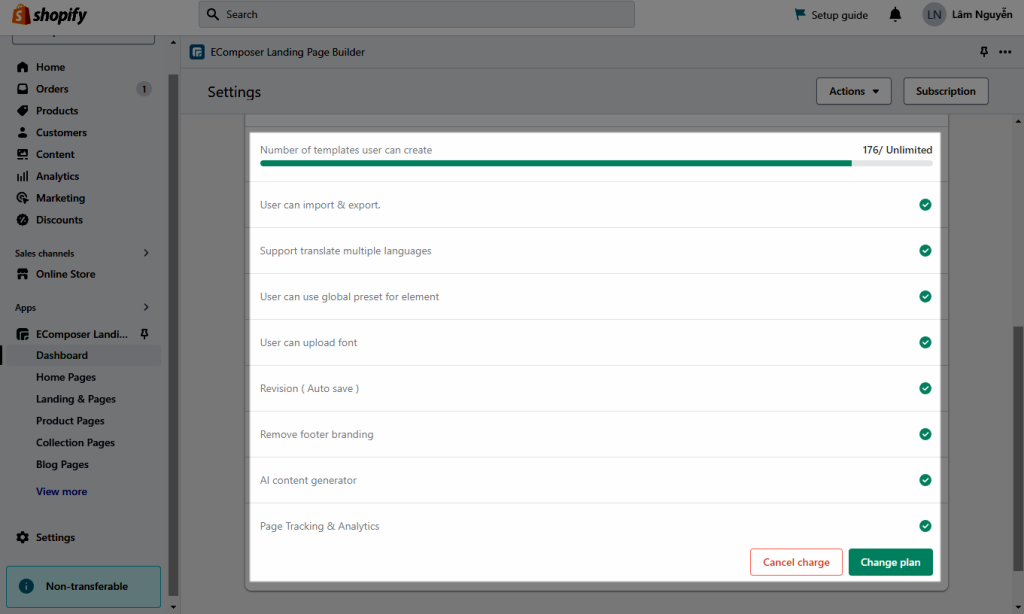Click the View more link

[x=61, y=491]
